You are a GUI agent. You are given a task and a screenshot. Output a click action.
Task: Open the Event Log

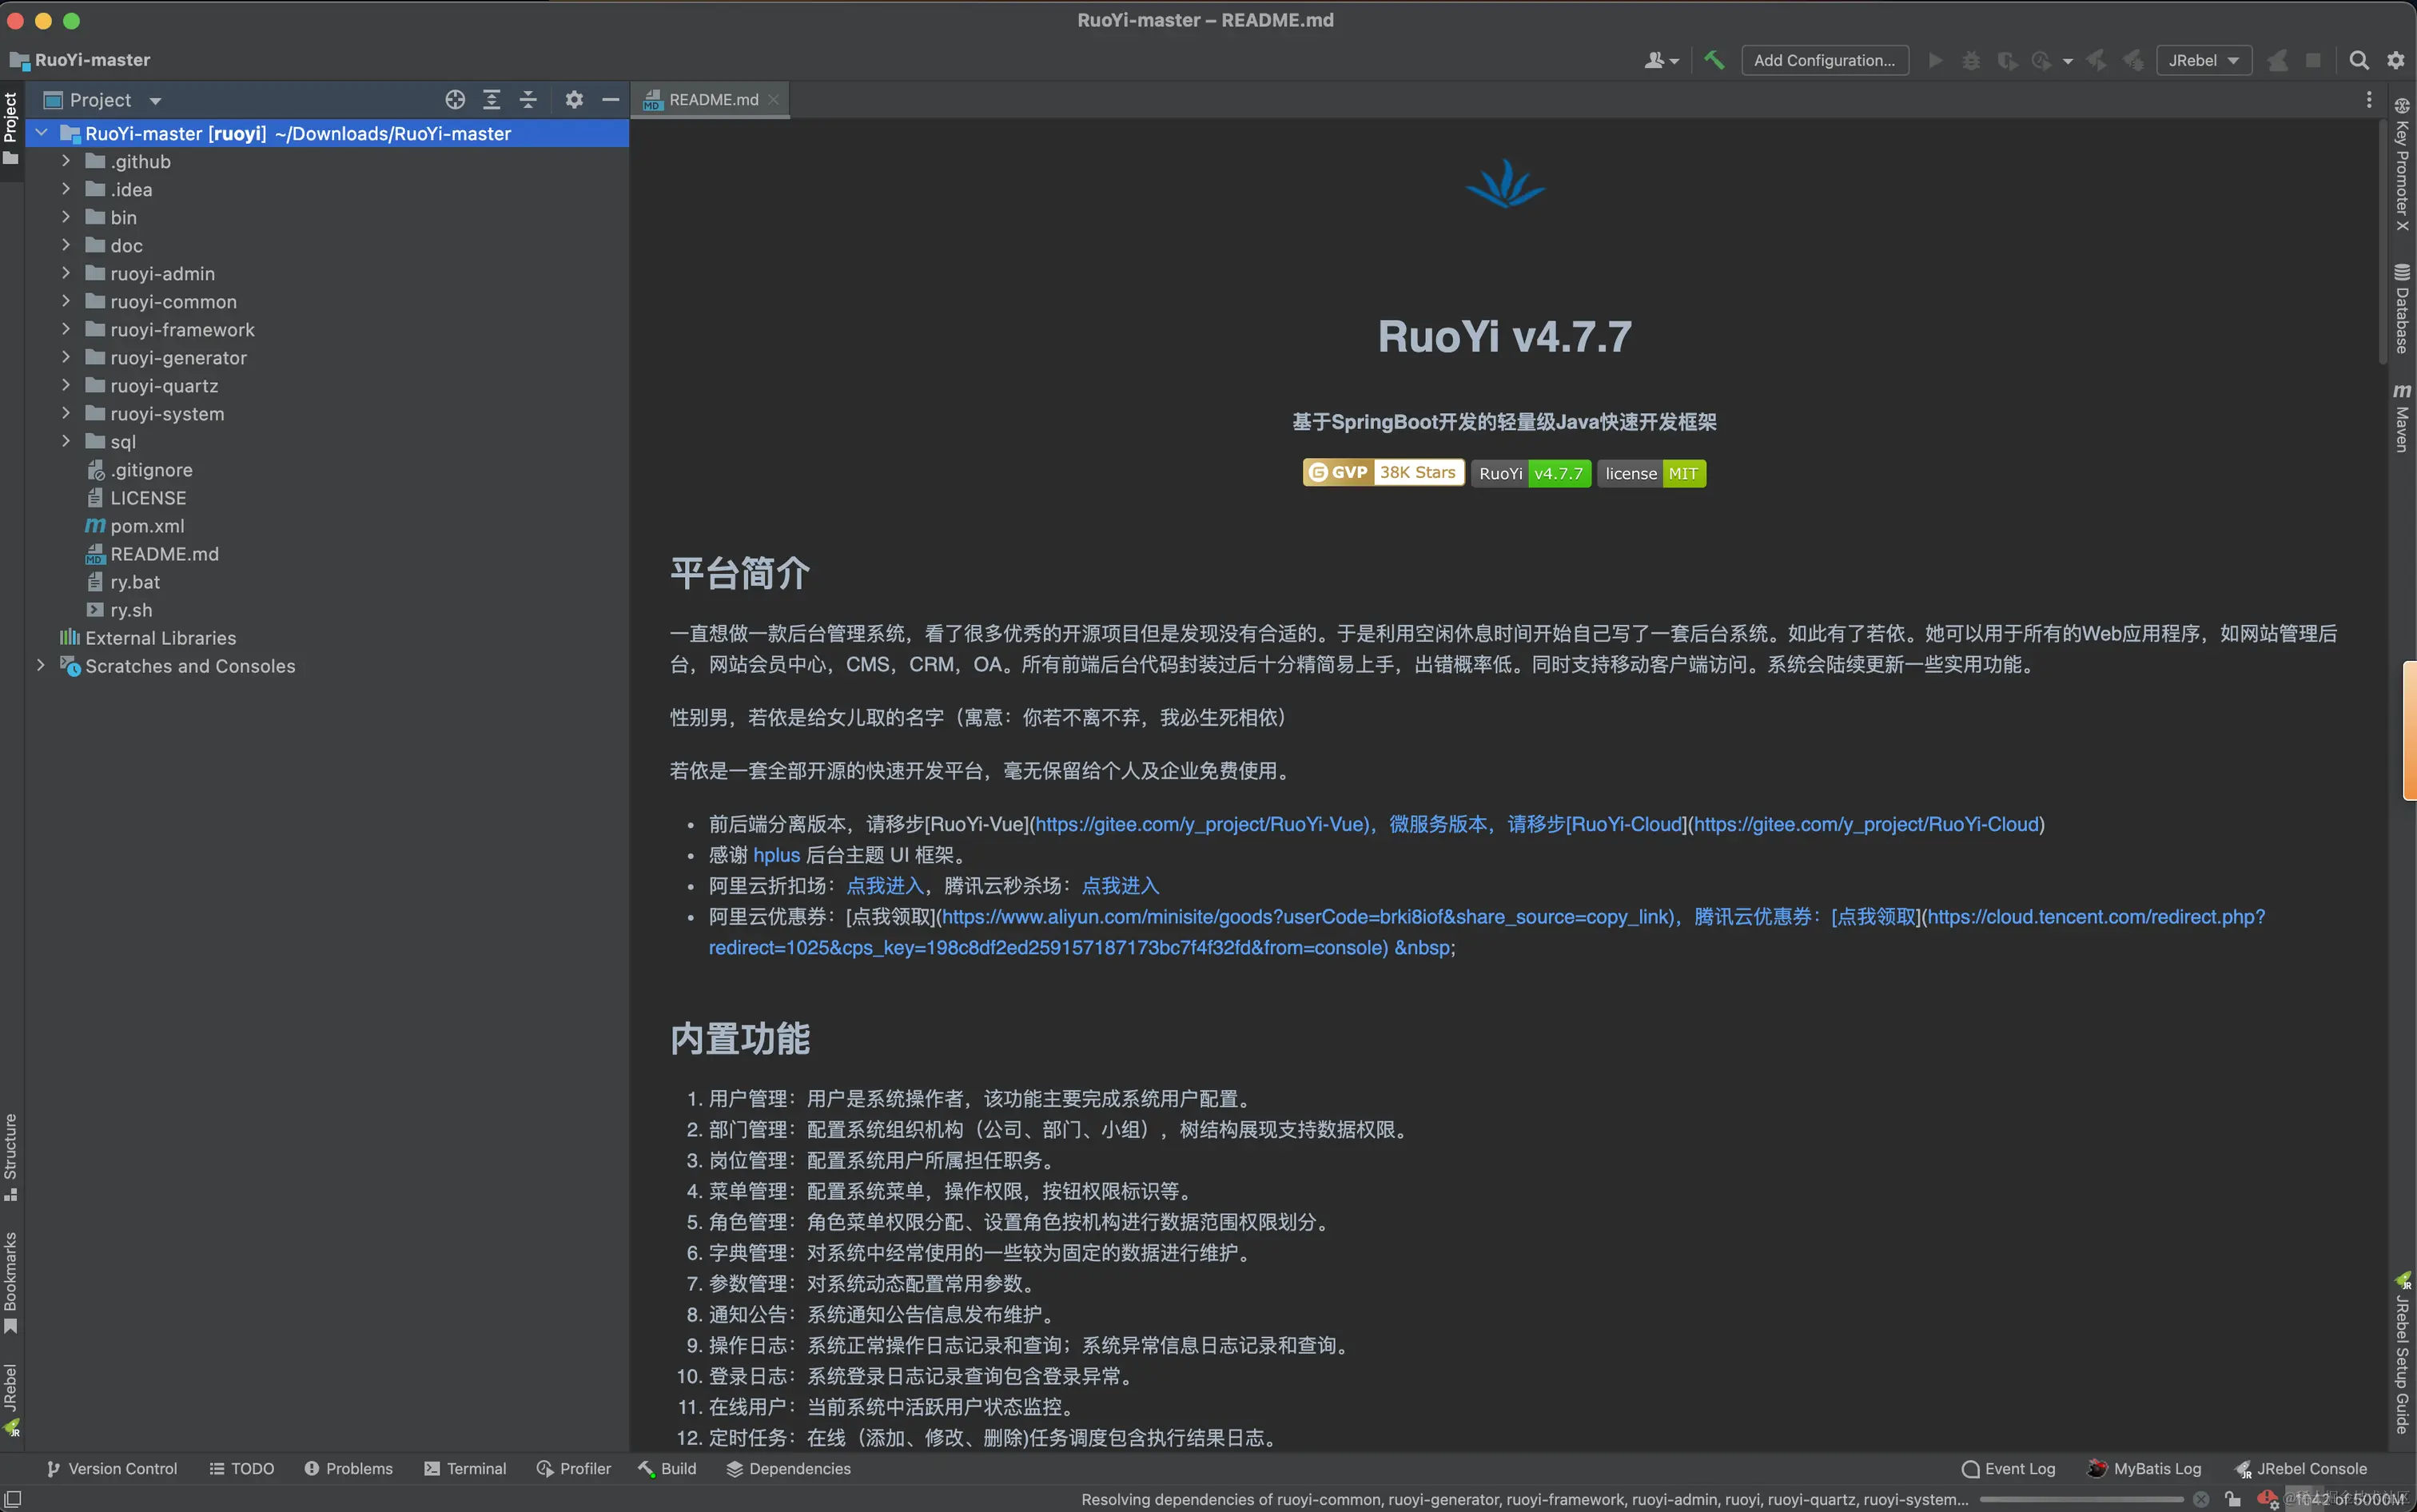(2008, 1468)
